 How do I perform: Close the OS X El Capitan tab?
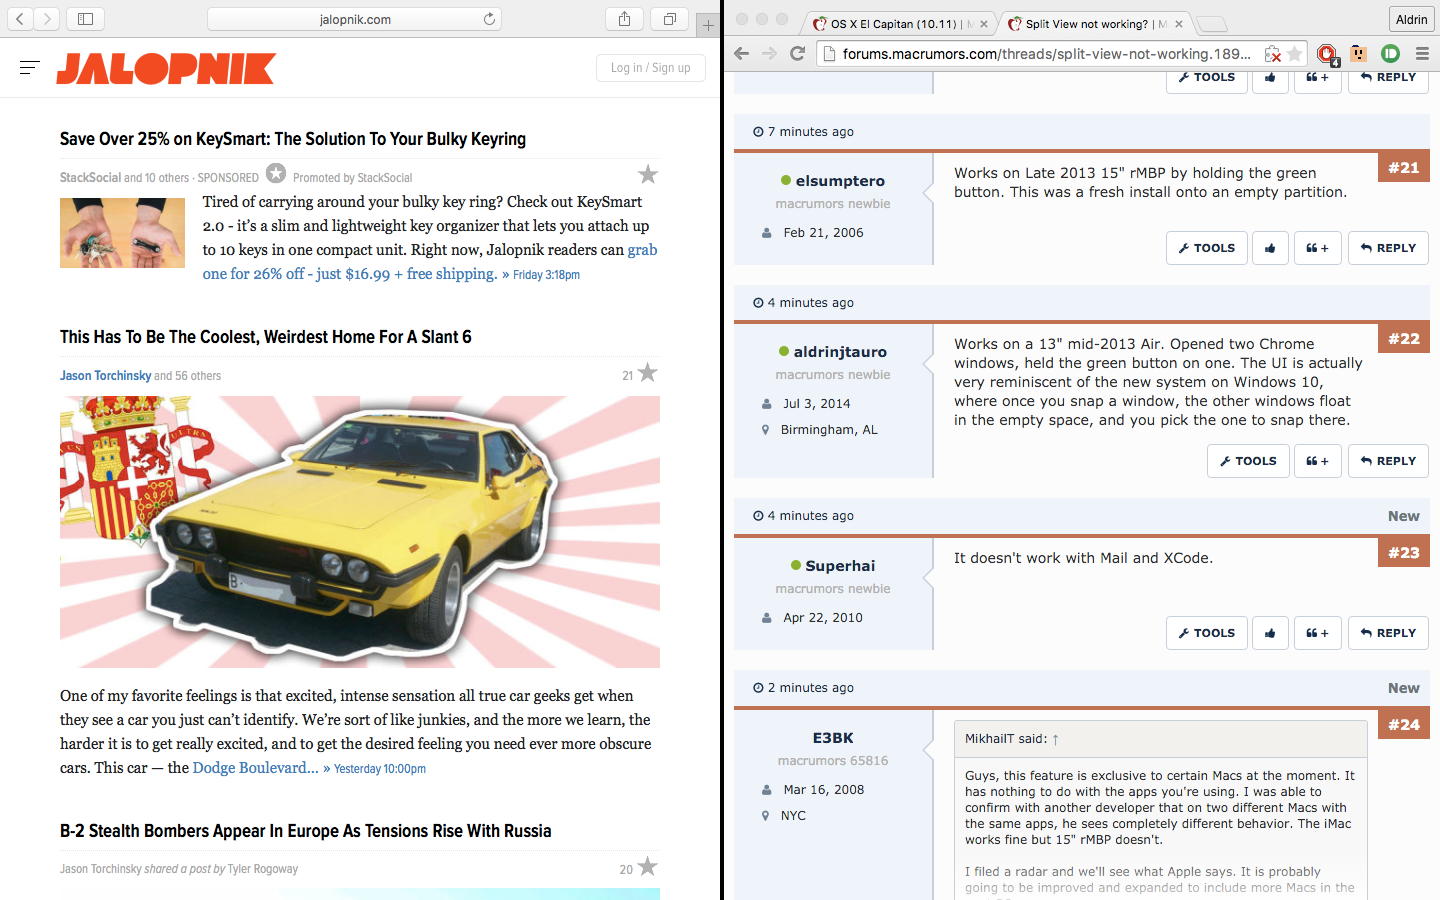tap(984, 24)
